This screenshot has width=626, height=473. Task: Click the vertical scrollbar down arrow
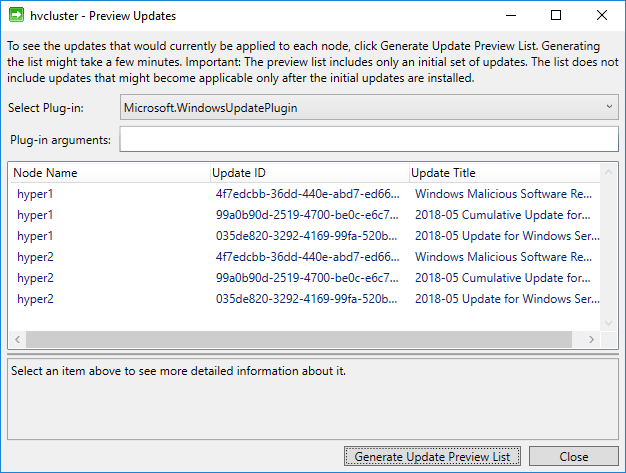pyautogui.click(x=608, y=323)
